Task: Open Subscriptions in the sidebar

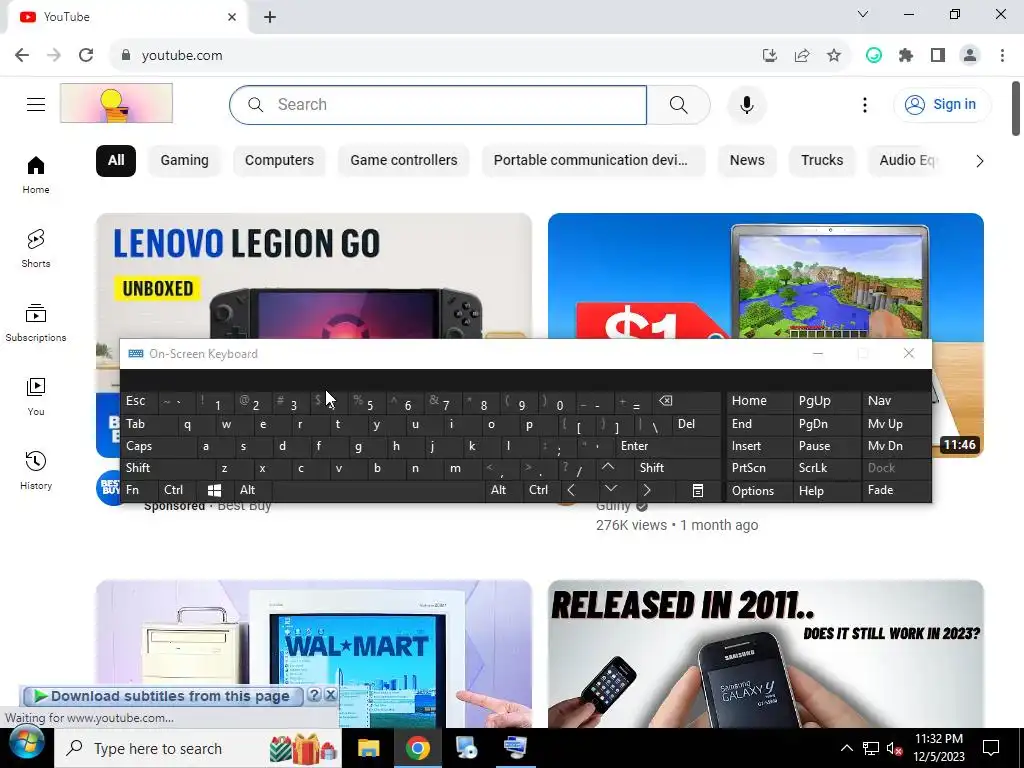Action: (x=36, y=323)
